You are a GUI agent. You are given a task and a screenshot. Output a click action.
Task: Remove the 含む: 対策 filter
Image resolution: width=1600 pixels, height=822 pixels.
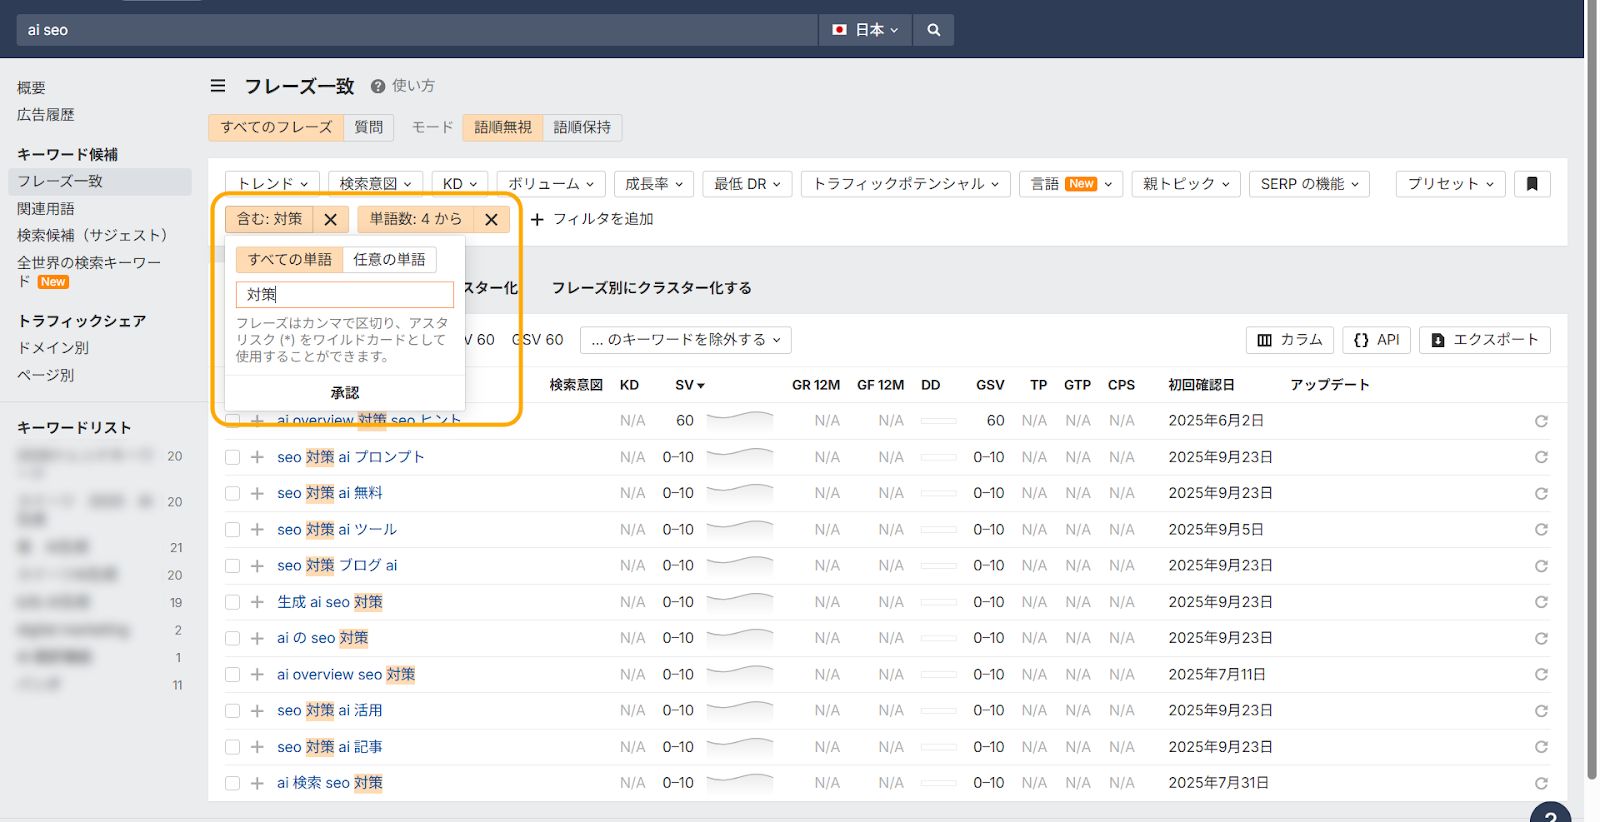click(x=330, y=219)
